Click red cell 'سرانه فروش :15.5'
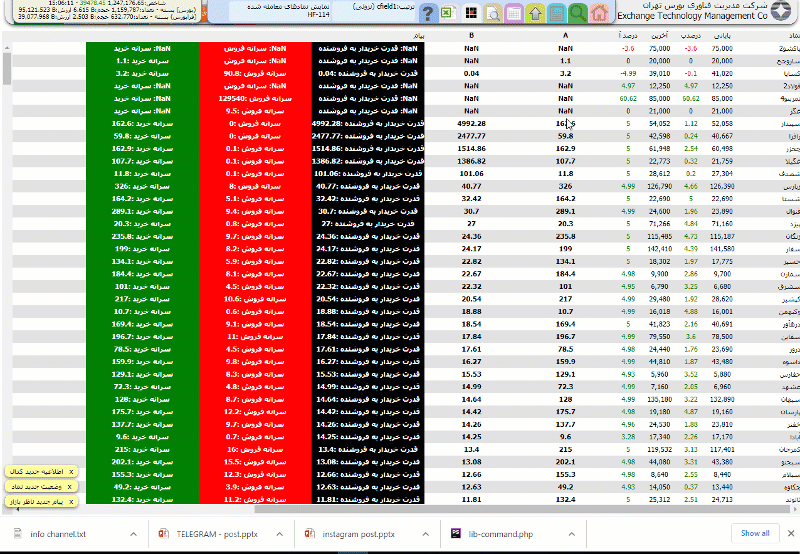Image resolution: width=800 pixels, height=554 pixels. click(255, 462)
